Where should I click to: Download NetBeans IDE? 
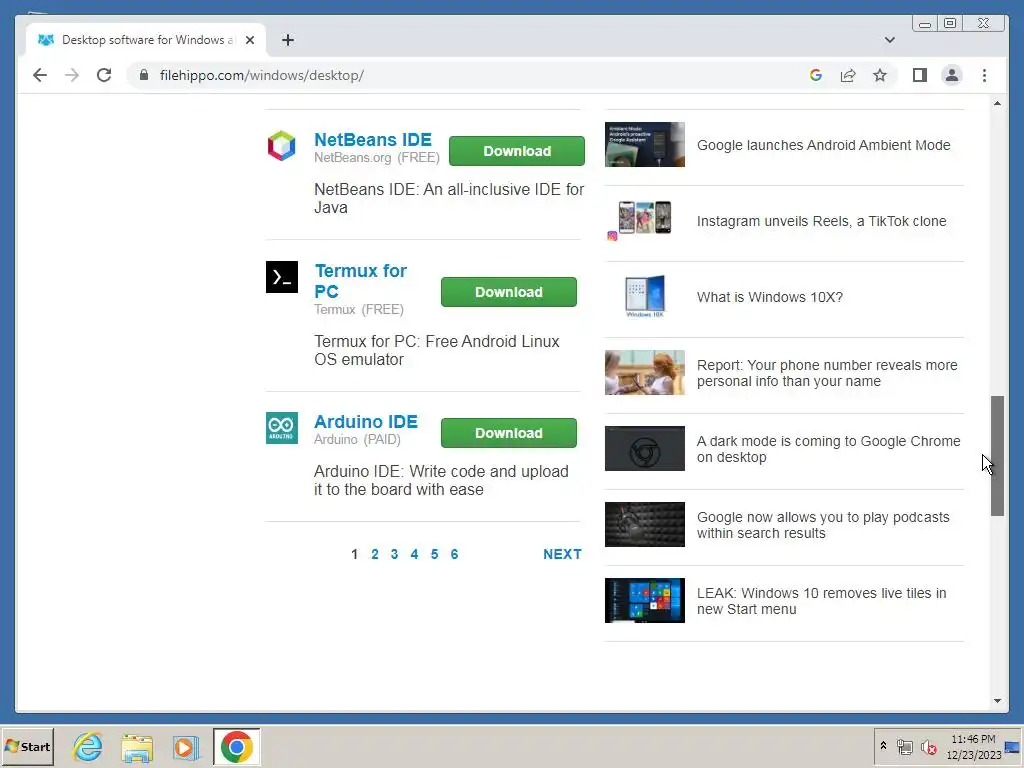click(517, 151)
